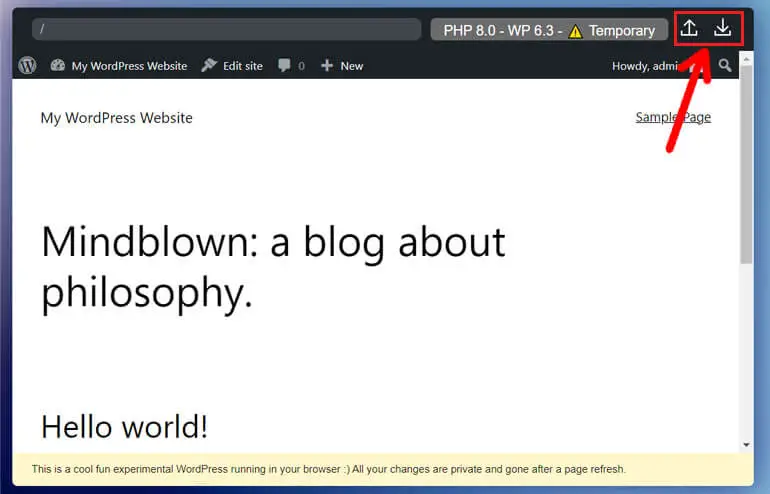Select Edit site text in admin bar
This screenshot has width=770, height=494.
pyautogui.click(x=242, y=66)
